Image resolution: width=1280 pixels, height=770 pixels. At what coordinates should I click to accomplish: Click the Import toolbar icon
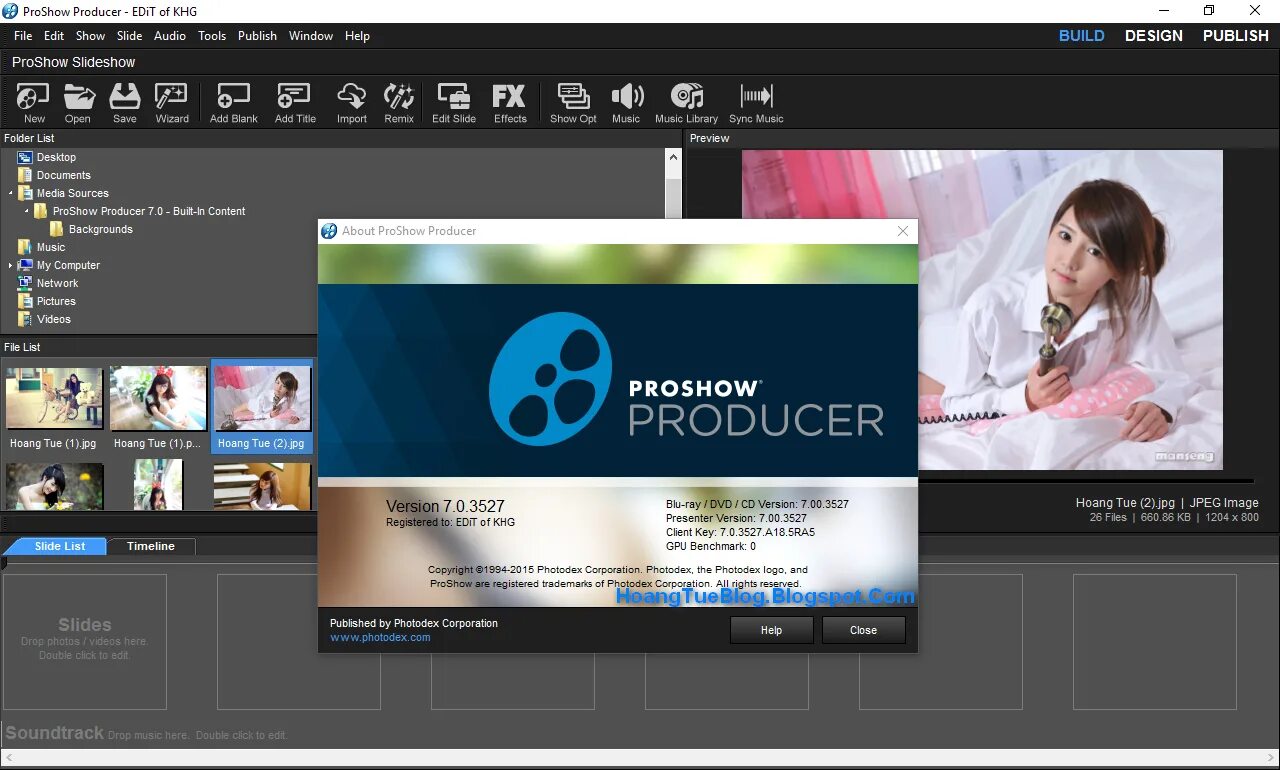coord(352,103)
